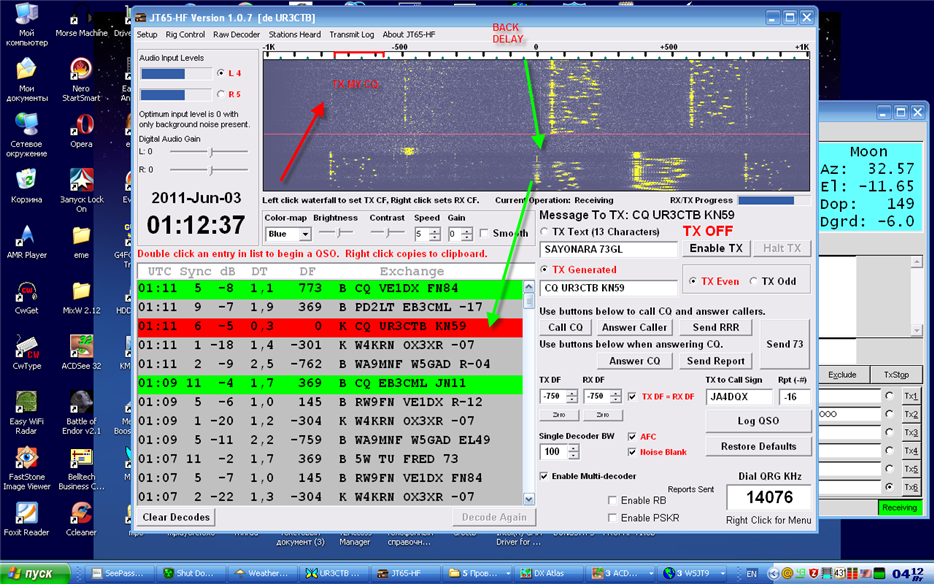Increase the Single Decoder BW value
Viewport: 934px width, 584px height.
click(572, 448)
